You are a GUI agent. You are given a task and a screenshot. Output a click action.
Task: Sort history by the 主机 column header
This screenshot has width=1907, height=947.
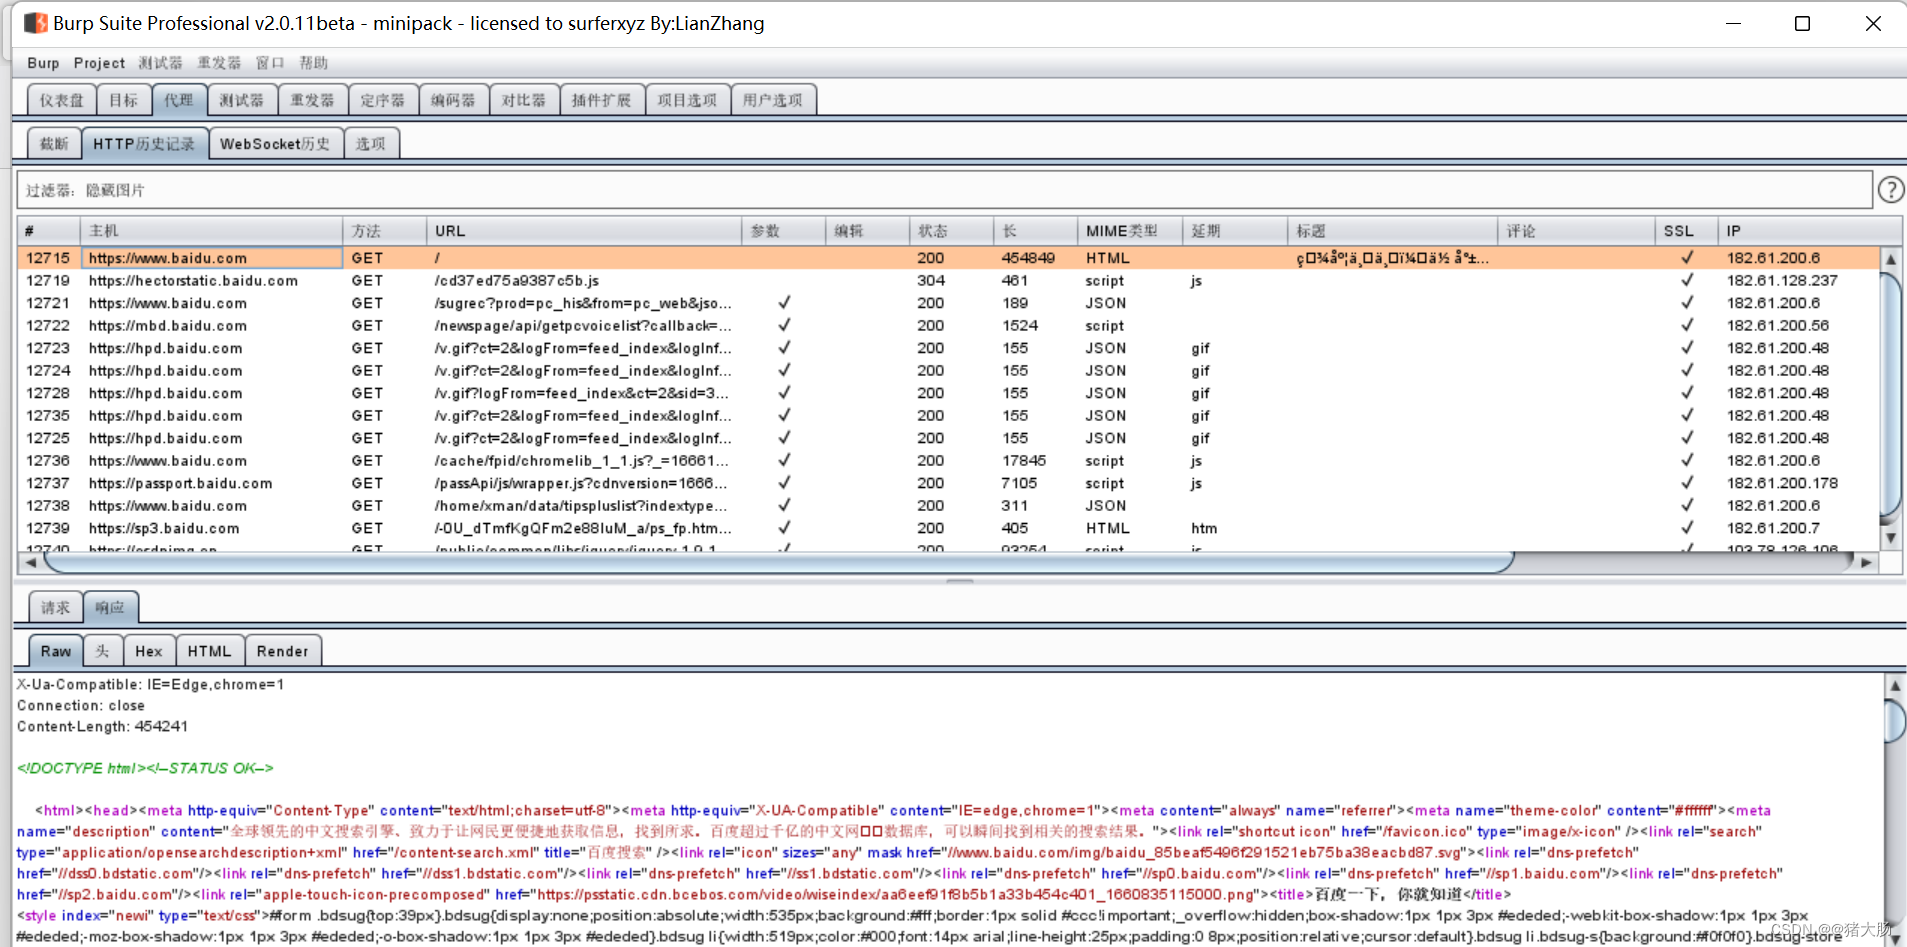(211, 231)
